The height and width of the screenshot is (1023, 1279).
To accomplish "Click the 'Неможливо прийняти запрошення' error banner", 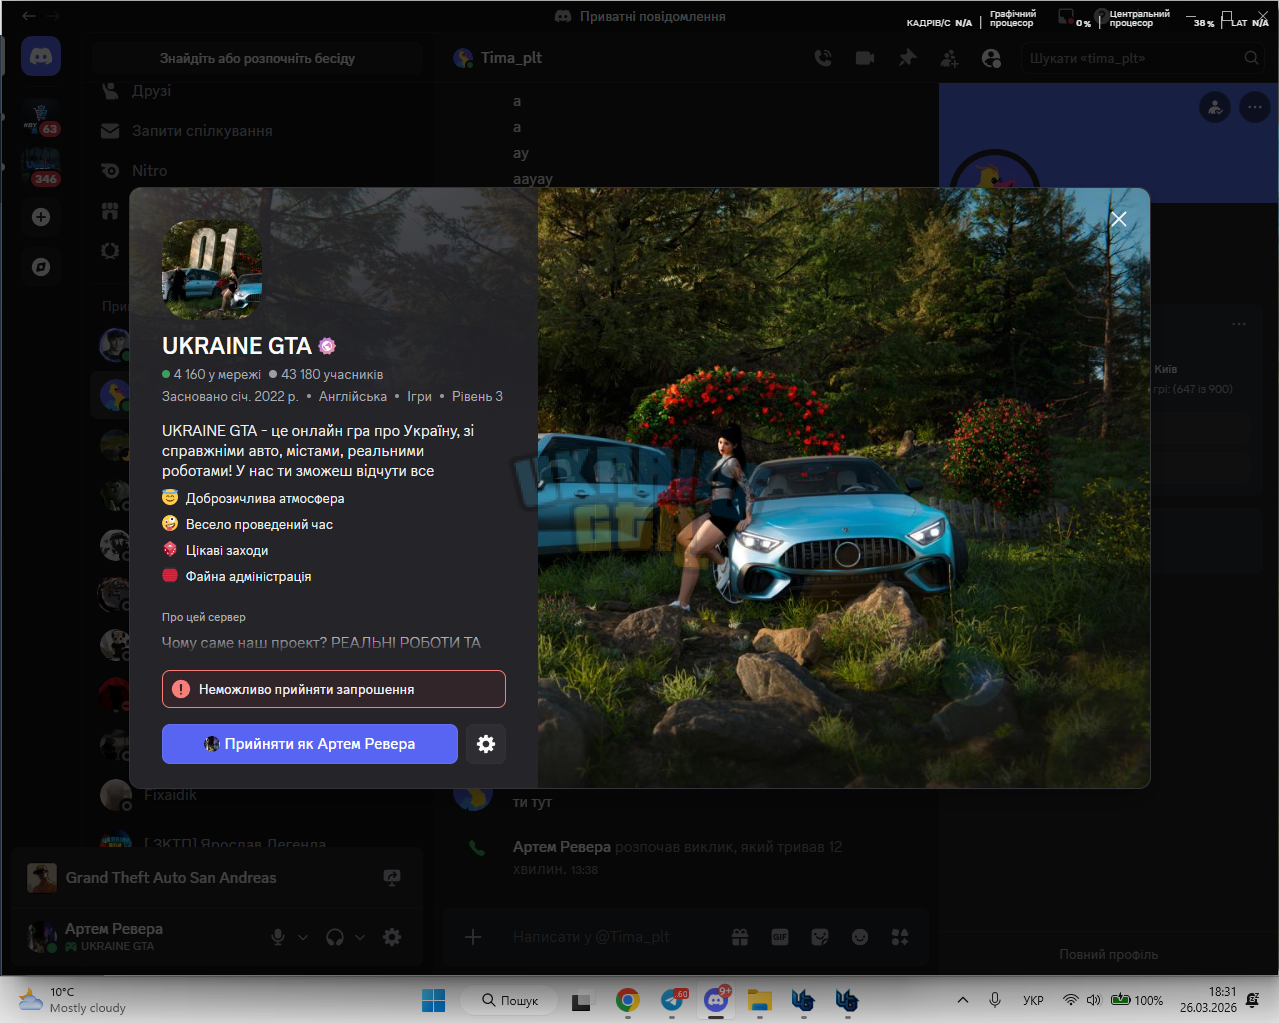I will click(334, 689).
